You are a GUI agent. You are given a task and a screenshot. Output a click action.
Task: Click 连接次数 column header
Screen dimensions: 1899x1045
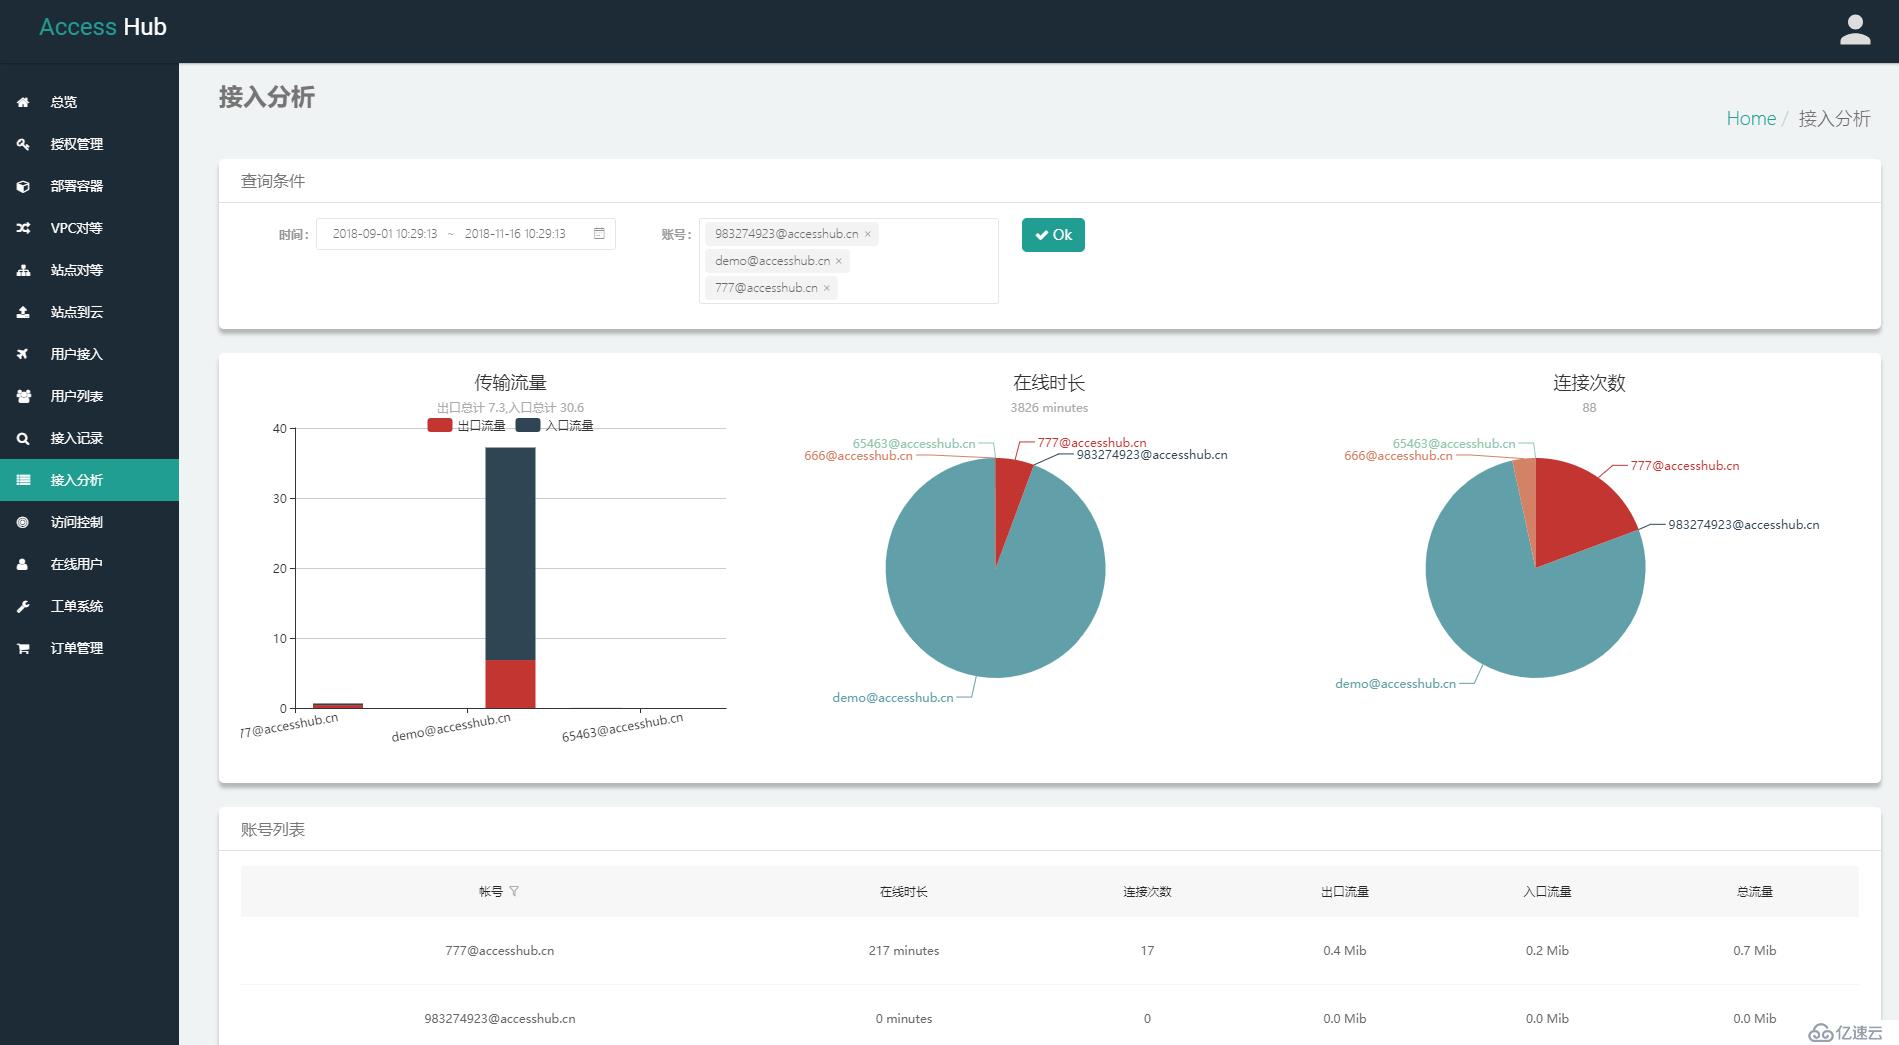coord(1147,891)
